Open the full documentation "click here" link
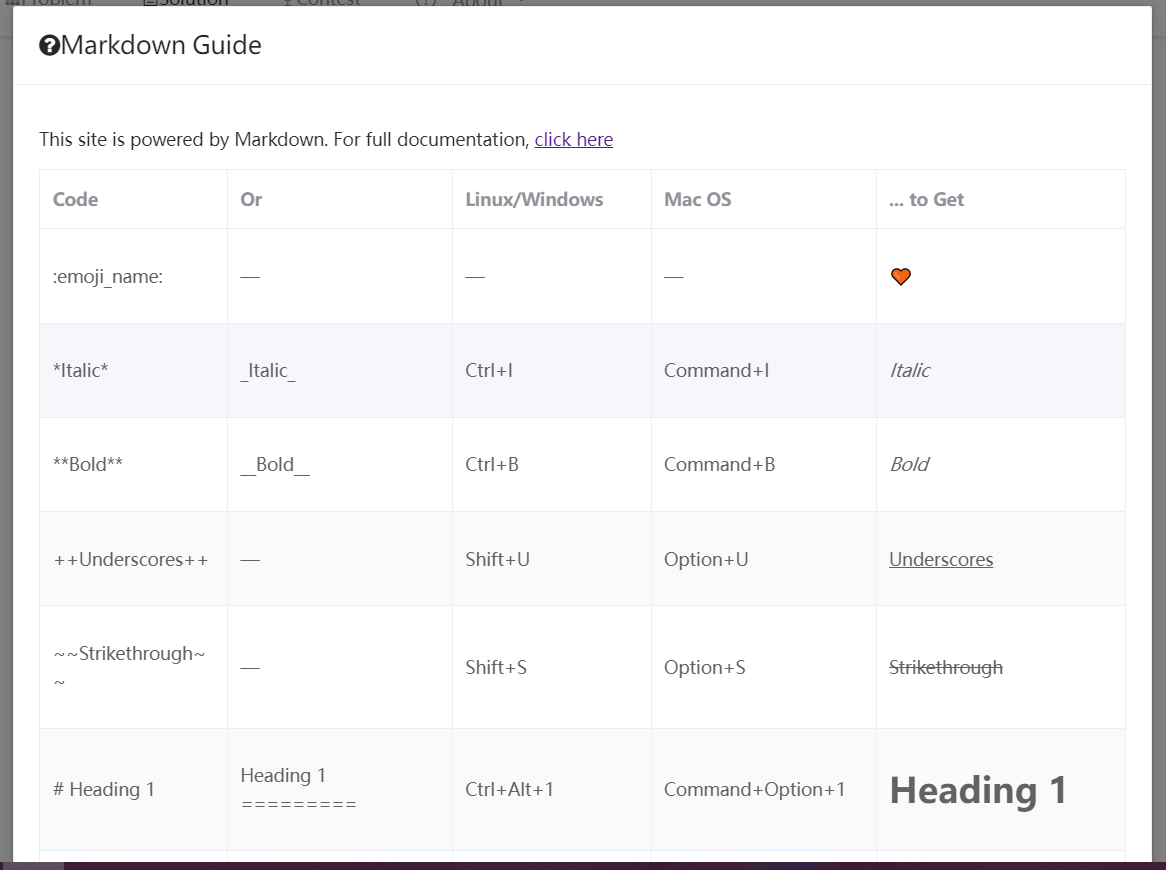This screenshot has height=870, width=1166. [573, 140]
